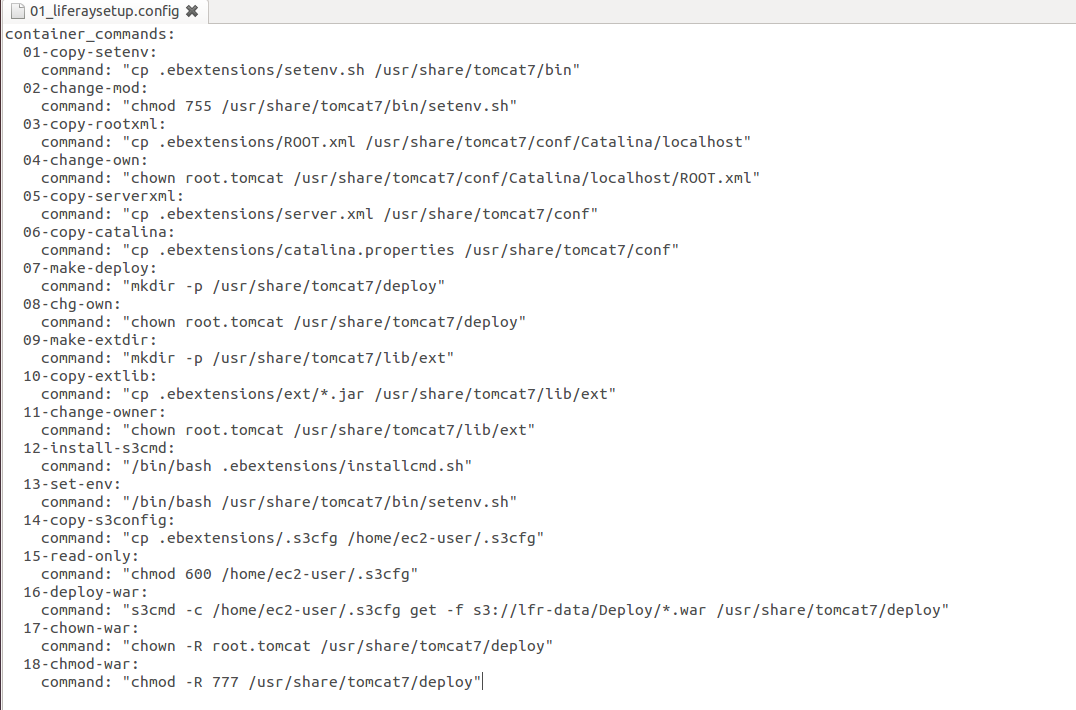Click on the 12-install-s3cmd line
The height and width of the screenshot is (710, 1076).
pos(99,448)
